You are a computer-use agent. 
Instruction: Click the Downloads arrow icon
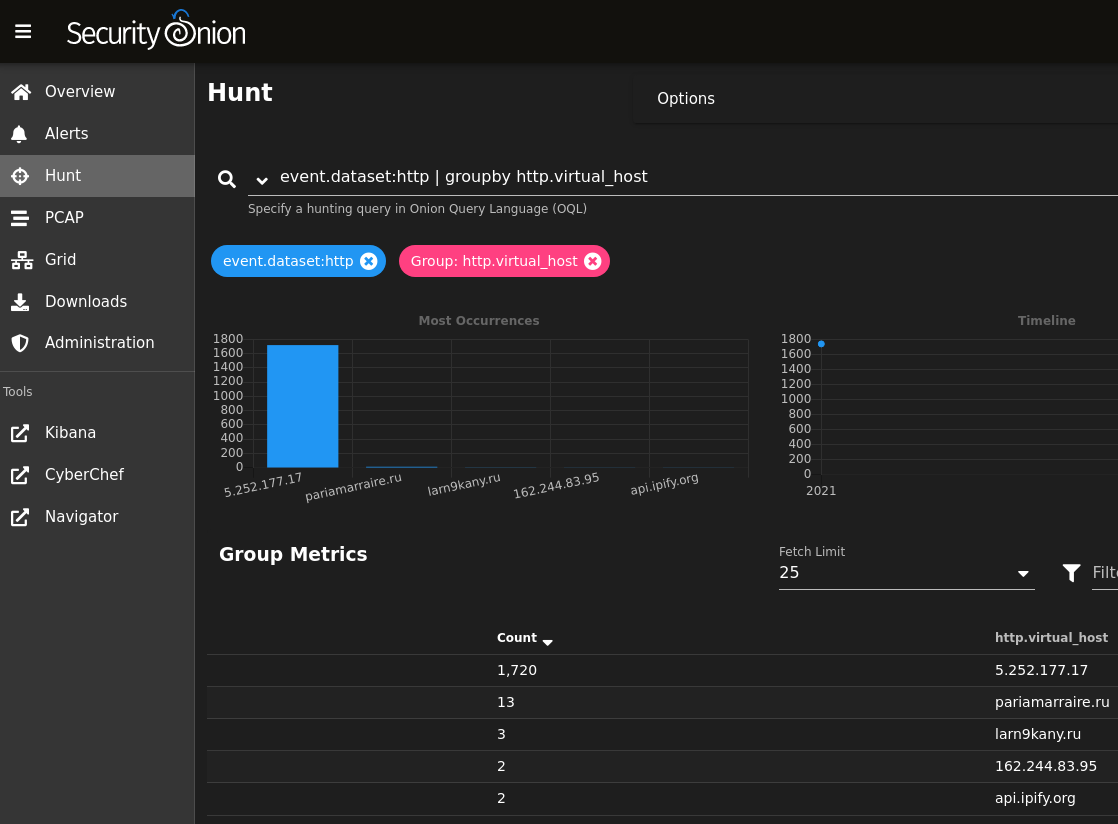tap(20, 302)
